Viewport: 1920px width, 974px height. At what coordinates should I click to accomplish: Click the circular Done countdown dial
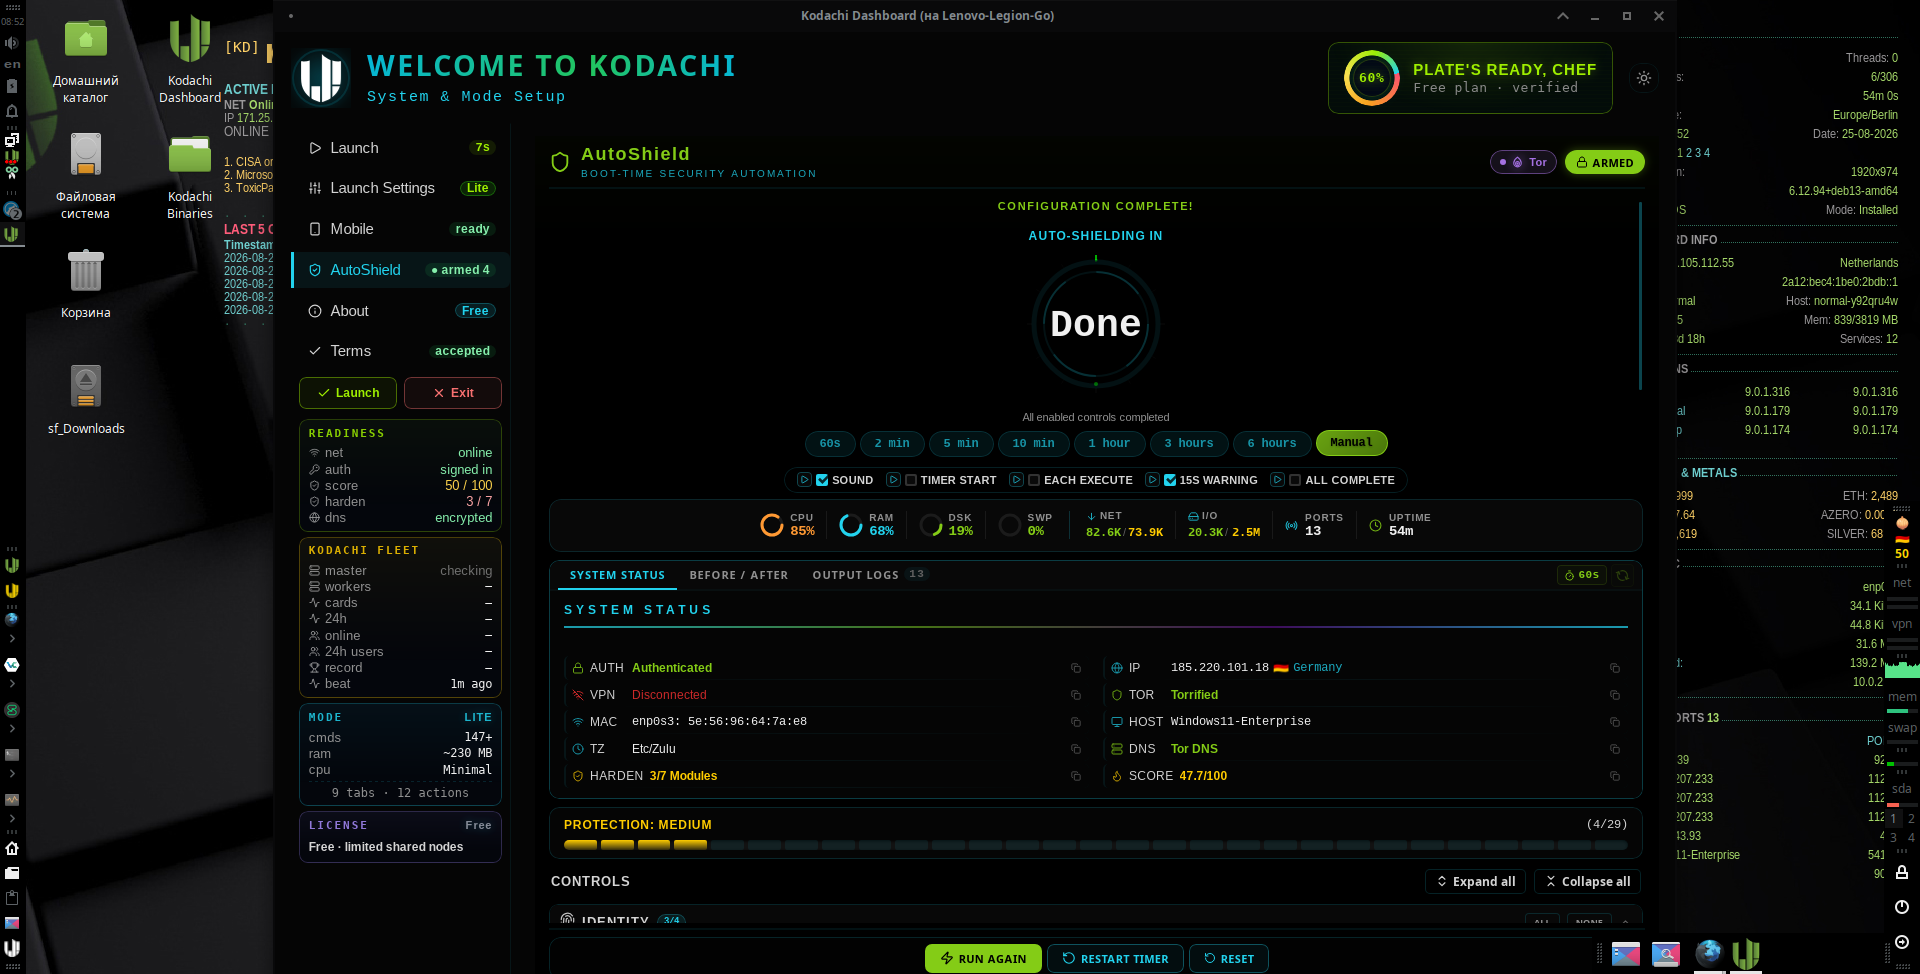click(1096, 323)
